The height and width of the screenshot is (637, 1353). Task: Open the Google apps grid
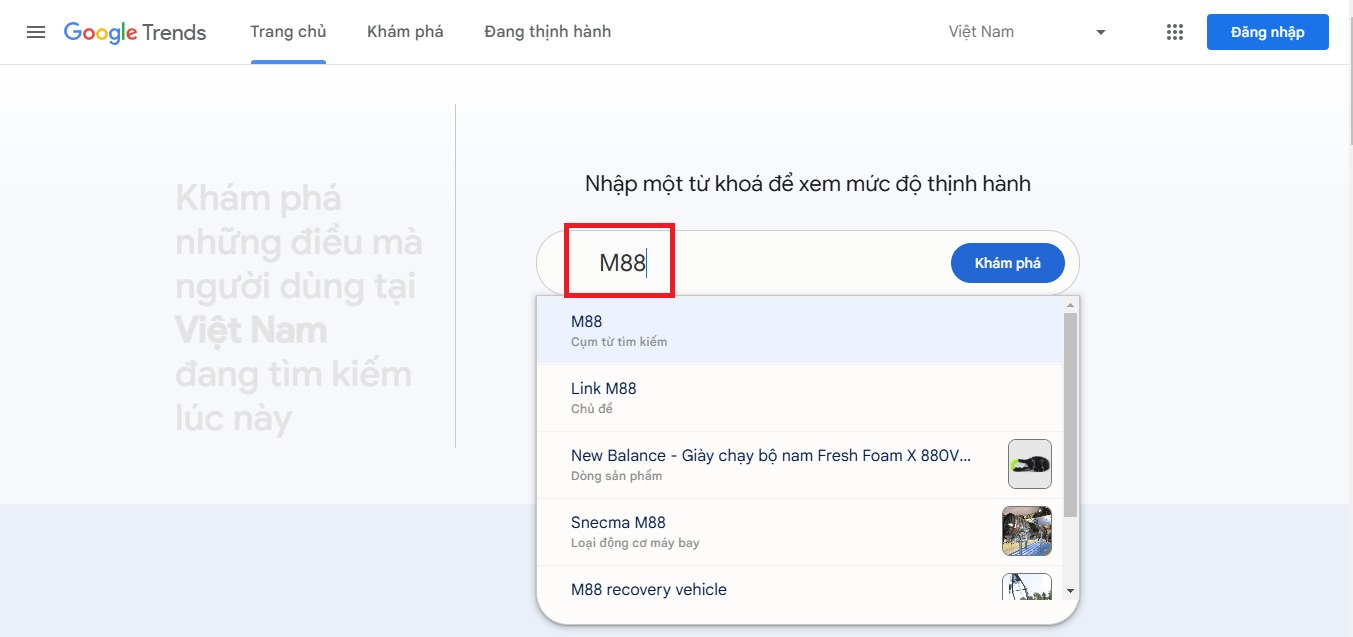pyautogui.click(x=1175, y=32)
